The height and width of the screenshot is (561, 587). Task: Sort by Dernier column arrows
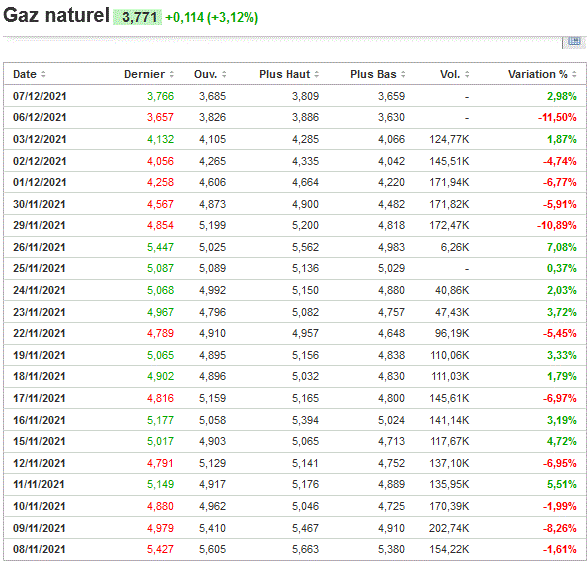[x=171, y=74]
